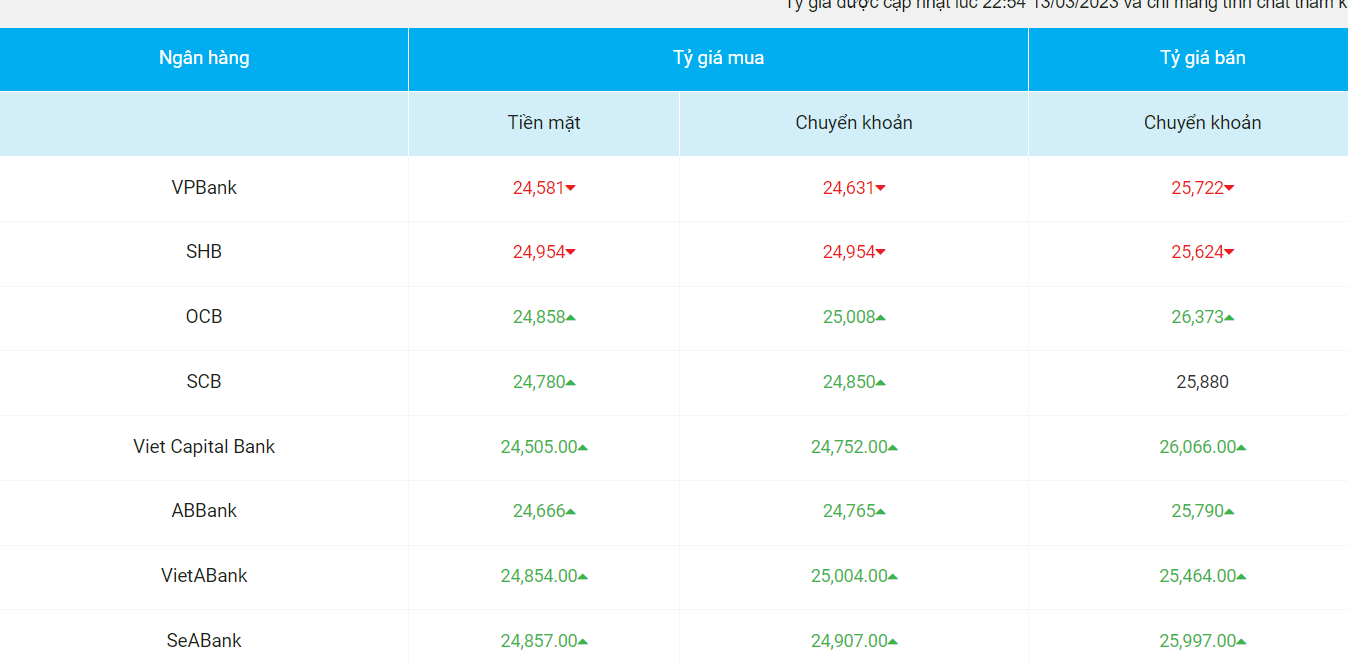The height and width of the screenshot is (666, 1348).
Task: Click ABBank cash buy rate 24,666
Action: pos(539,511)
